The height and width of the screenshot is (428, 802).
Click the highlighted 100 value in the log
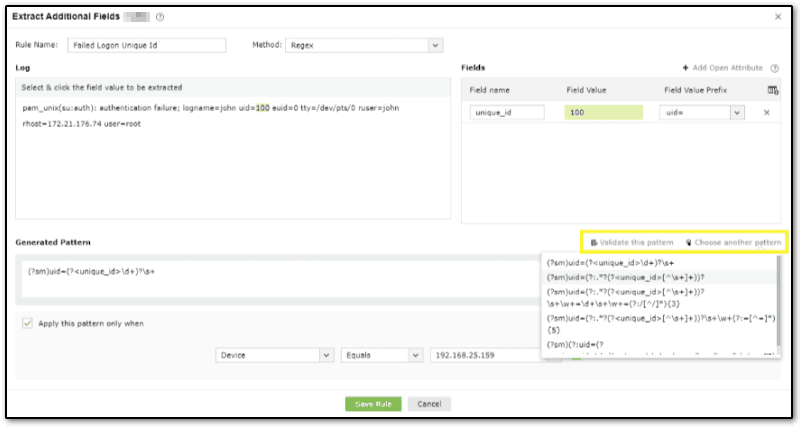262,108
